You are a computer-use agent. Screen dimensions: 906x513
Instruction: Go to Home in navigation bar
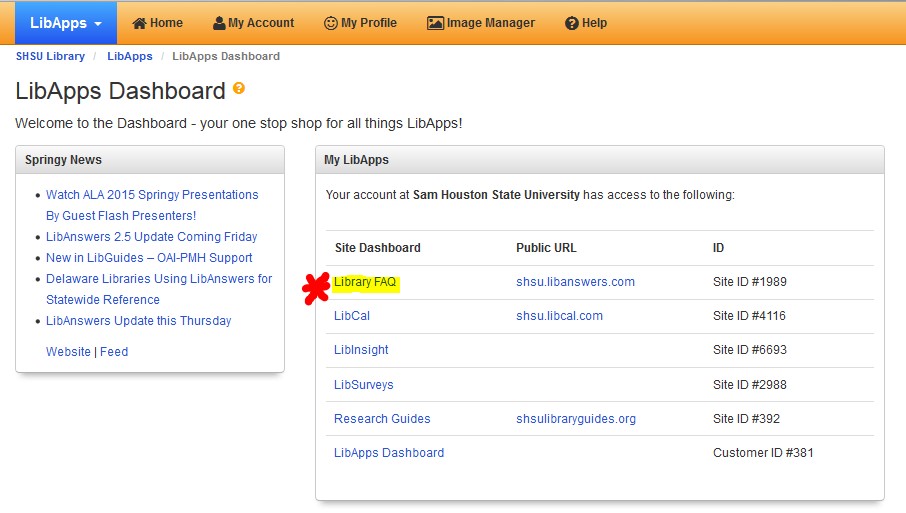point(158,23)
